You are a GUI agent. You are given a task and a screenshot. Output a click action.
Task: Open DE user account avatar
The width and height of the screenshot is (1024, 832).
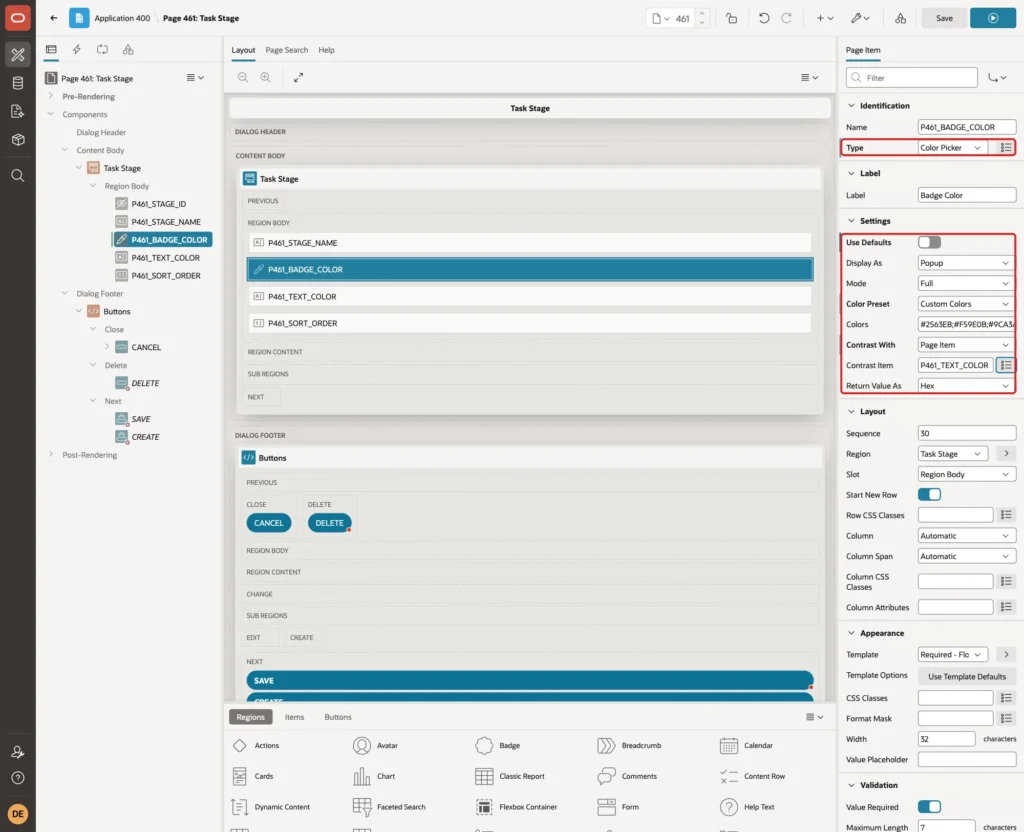[18, 814]
